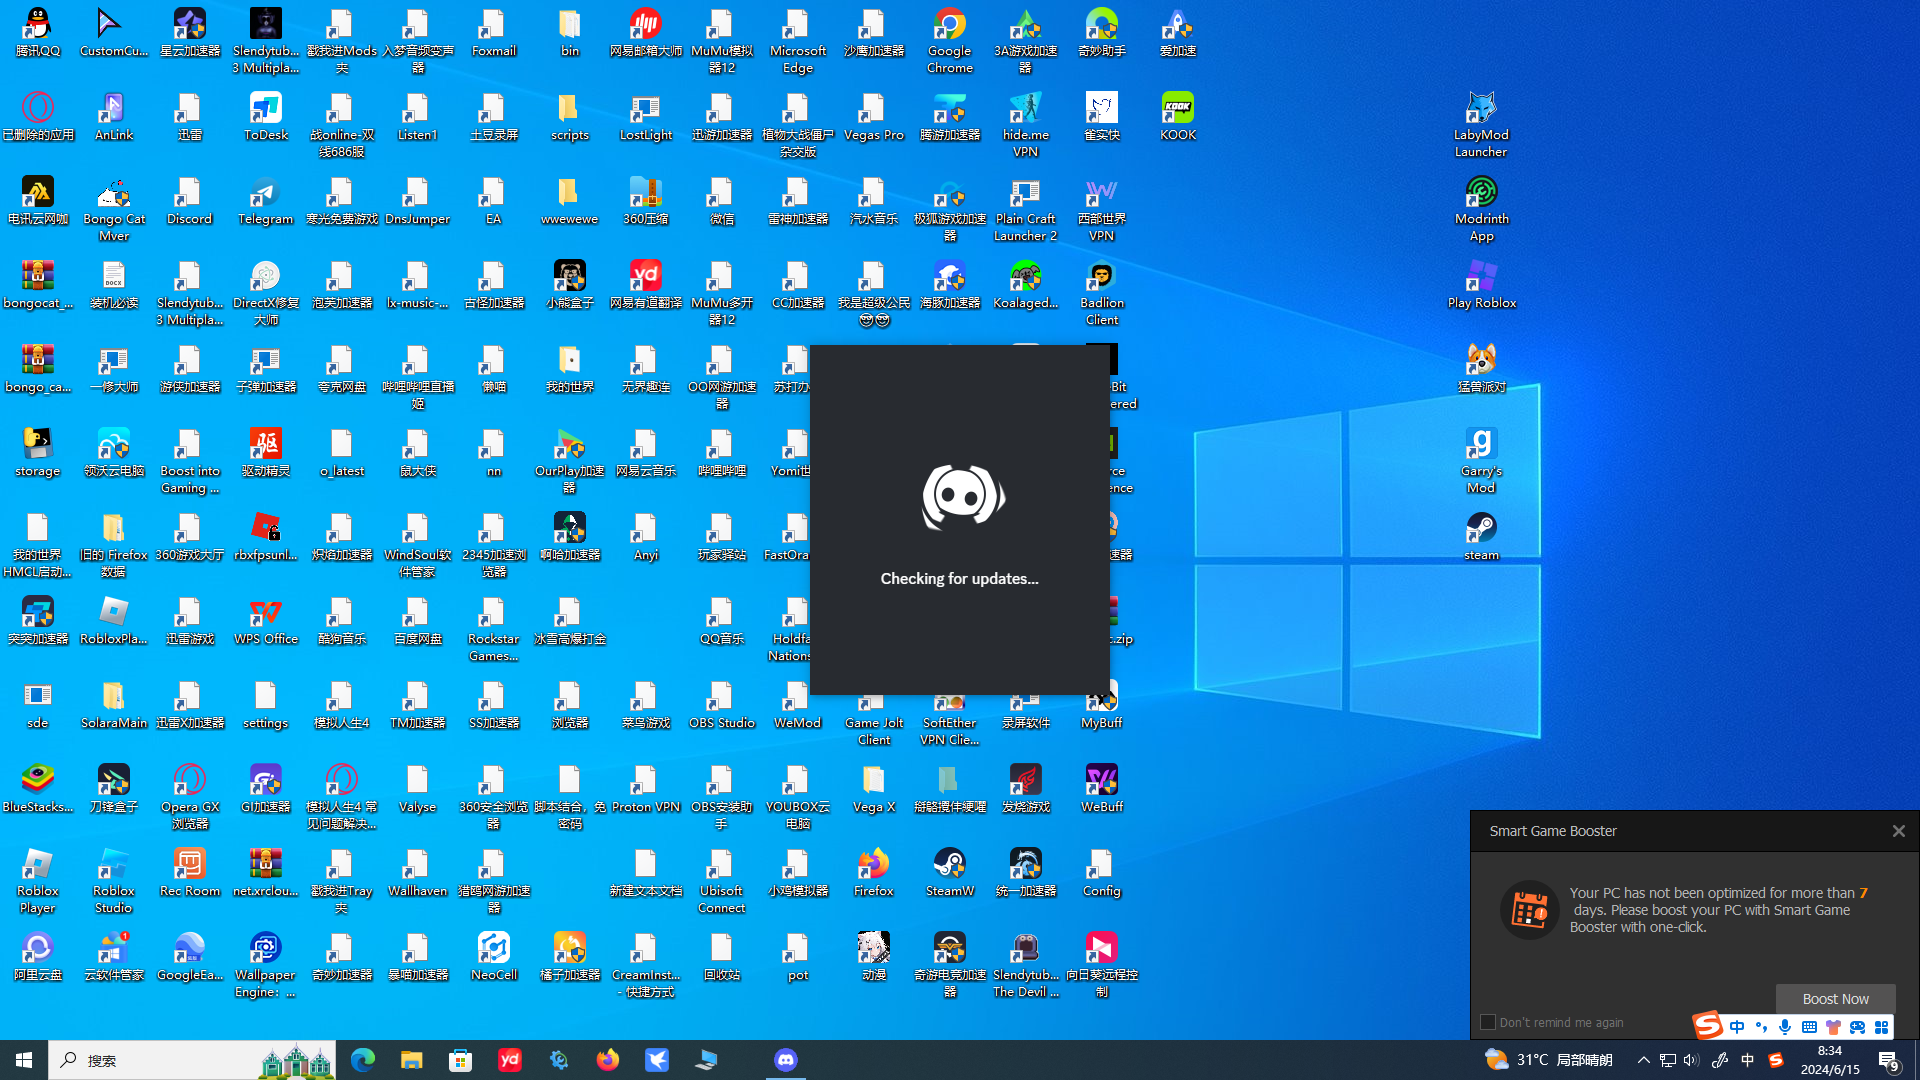Open Sogou toolbox grid menu
The width and height of the screenshot is (1920, 1080).
(x=1881, y=1027)
